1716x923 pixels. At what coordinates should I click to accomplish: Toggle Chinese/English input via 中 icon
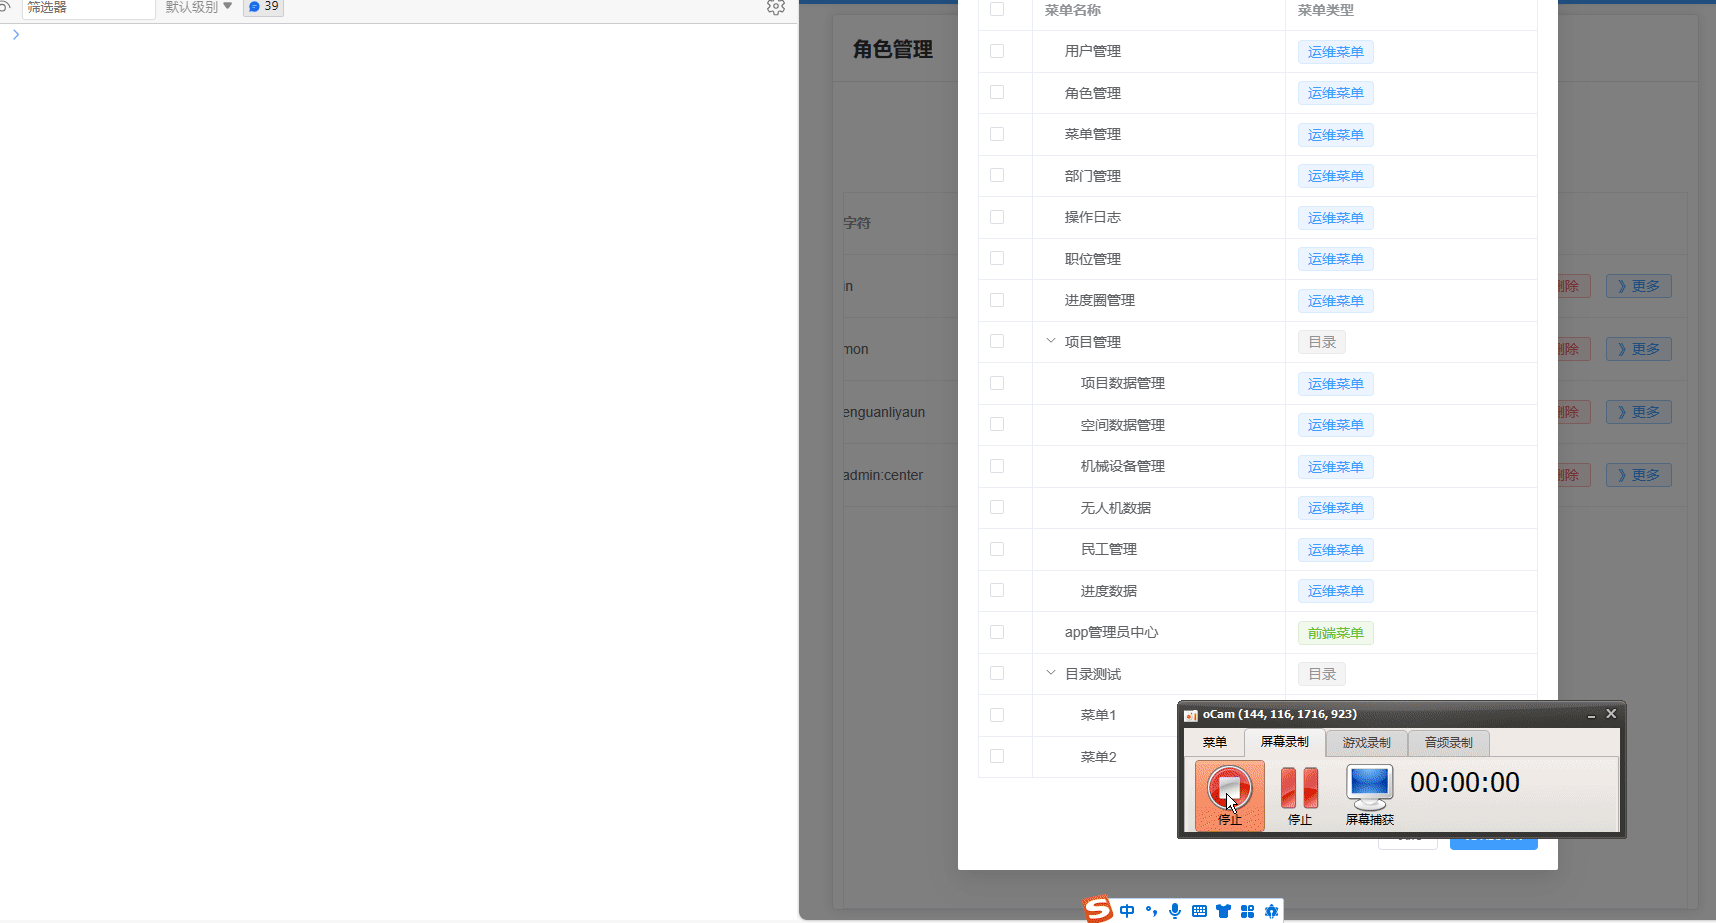click(x=1127, y=911)
